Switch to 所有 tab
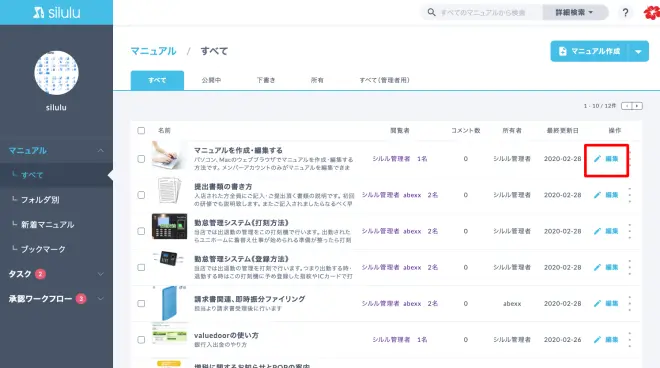This screenshot has height=368, width=660. [x=317, y=80]
